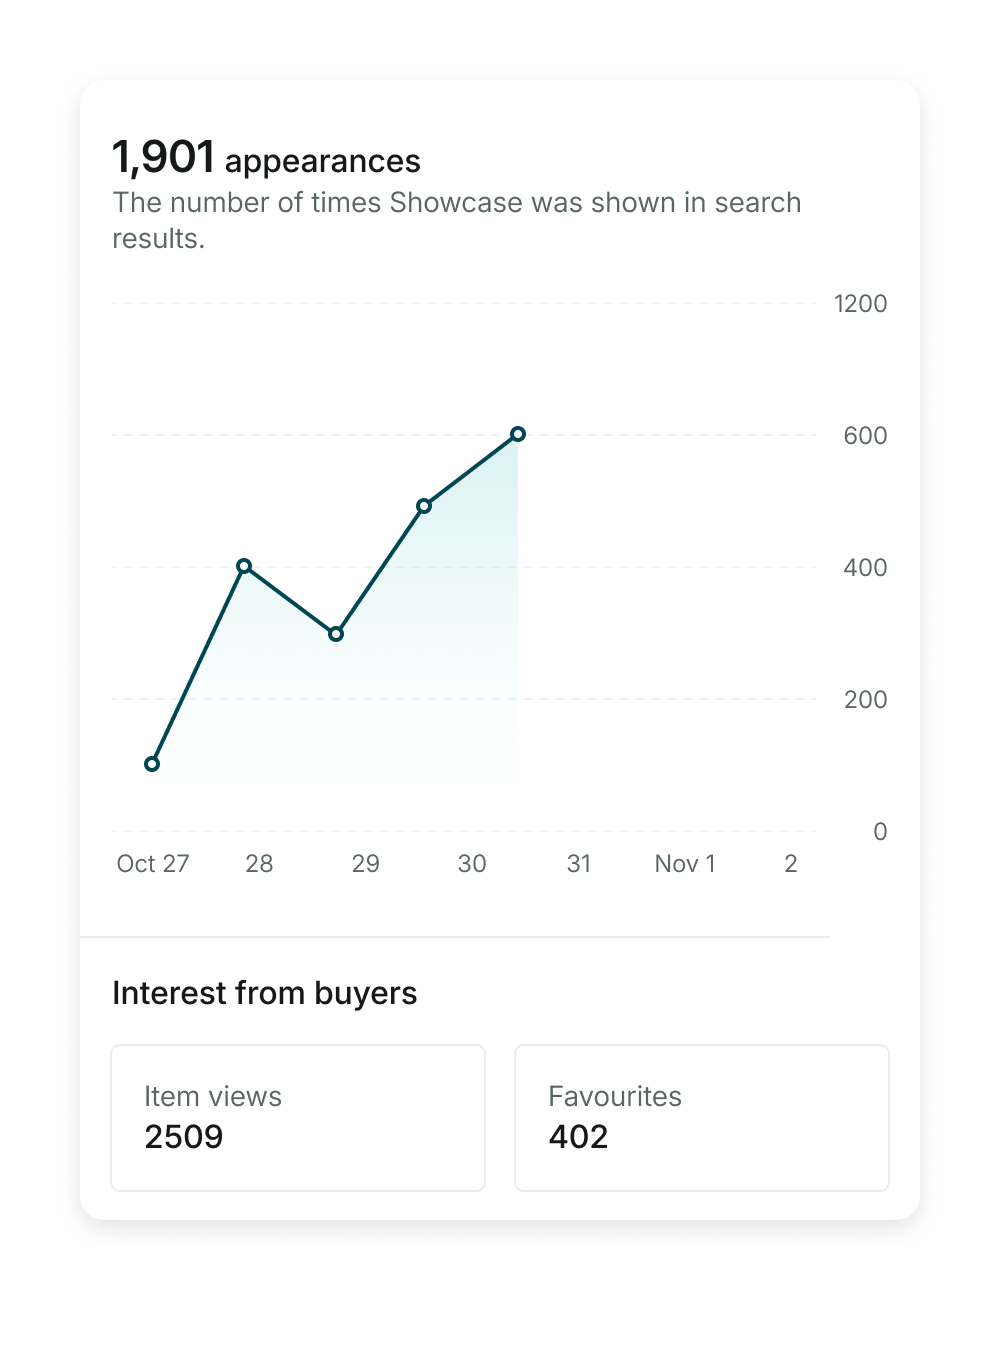Click the Oct 27 axis label
1000x1364 pixels.
(153, 864)
